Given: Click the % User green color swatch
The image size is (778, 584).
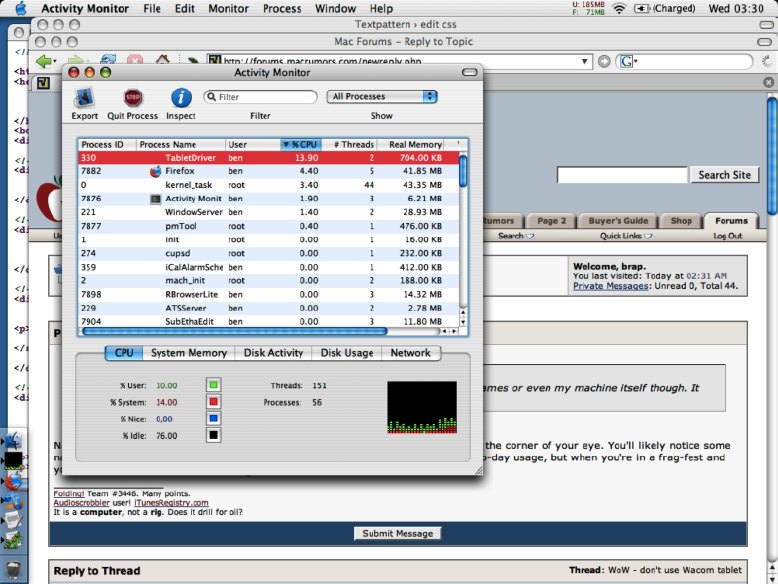Looking at the screenshot, I should pyautogui.click(x=213, y=385).
